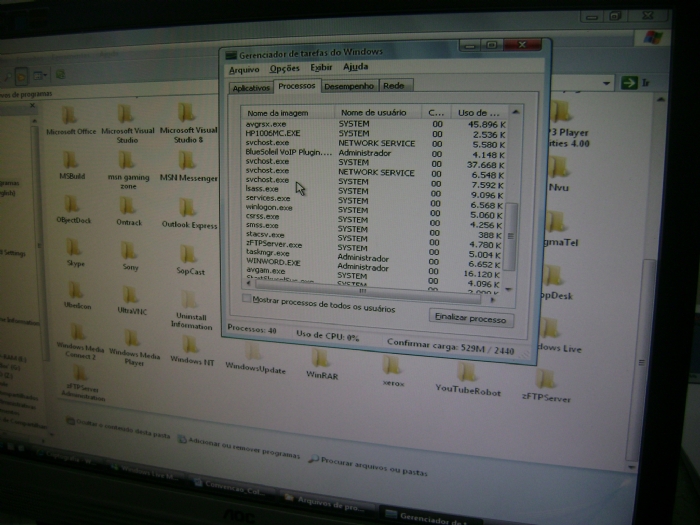Click the process list horizontal scrollbar
This screenshot has width=700, height=525.
coord(370,292)
